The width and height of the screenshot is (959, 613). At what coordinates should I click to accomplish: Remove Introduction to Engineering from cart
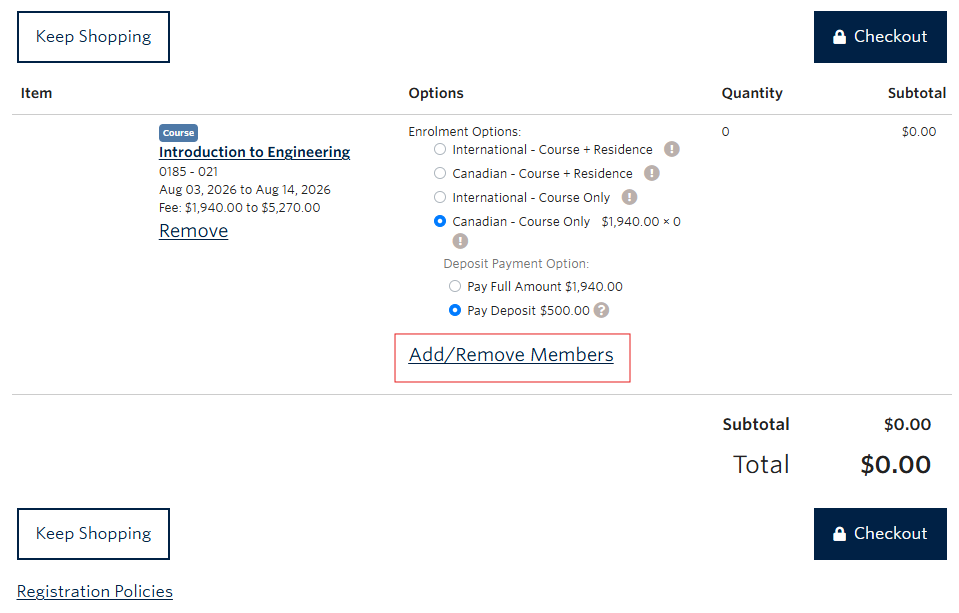coord(192,230)
